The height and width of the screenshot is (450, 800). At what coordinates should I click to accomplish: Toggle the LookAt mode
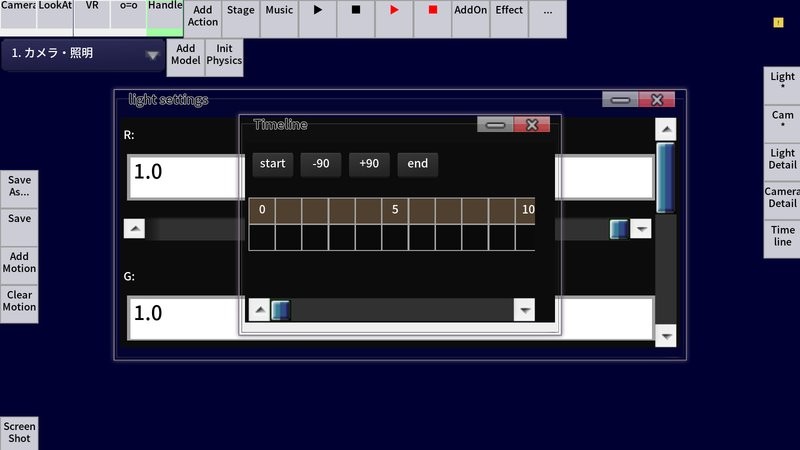point(55,17)
